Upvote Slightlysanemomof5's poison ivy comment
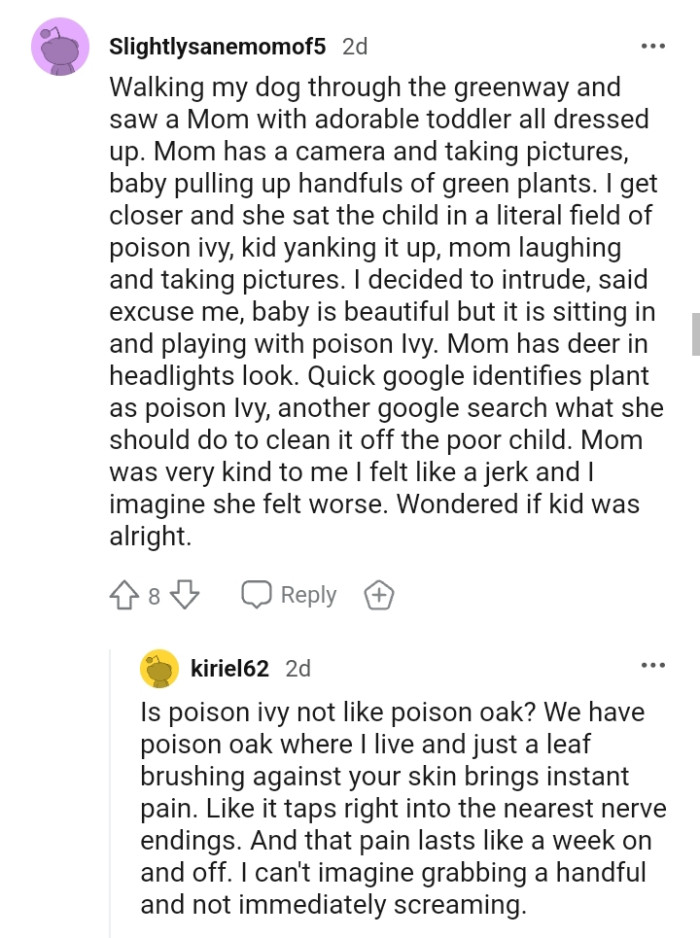The height and width of the screenshot is (938, 700). [124, 594]
